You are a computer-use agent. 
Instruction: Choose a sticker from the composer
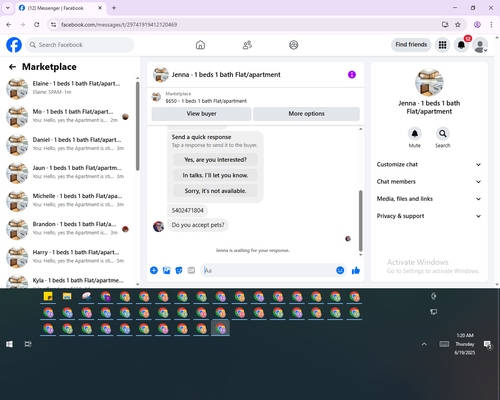pos(179,270)
